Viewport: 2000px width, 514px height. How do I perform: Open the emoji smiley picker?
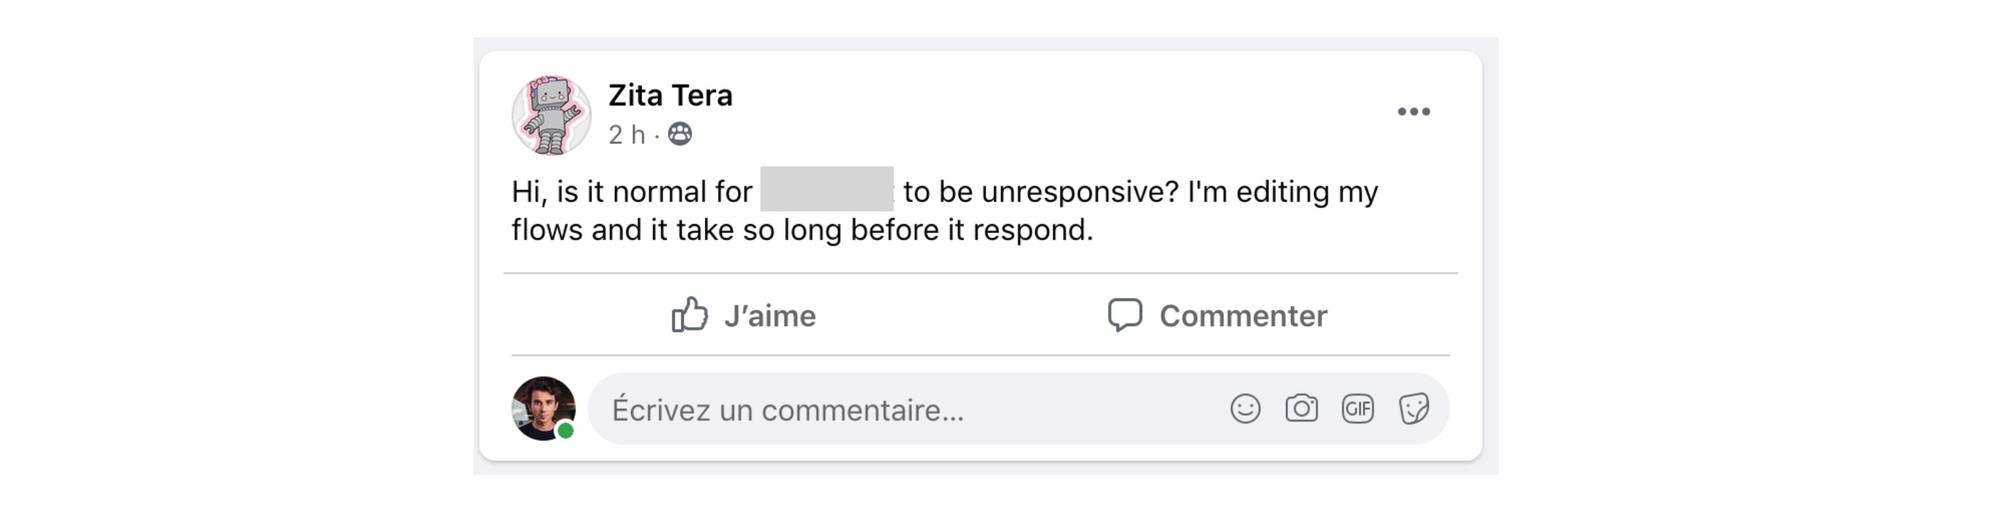[x=1245, y=409]
